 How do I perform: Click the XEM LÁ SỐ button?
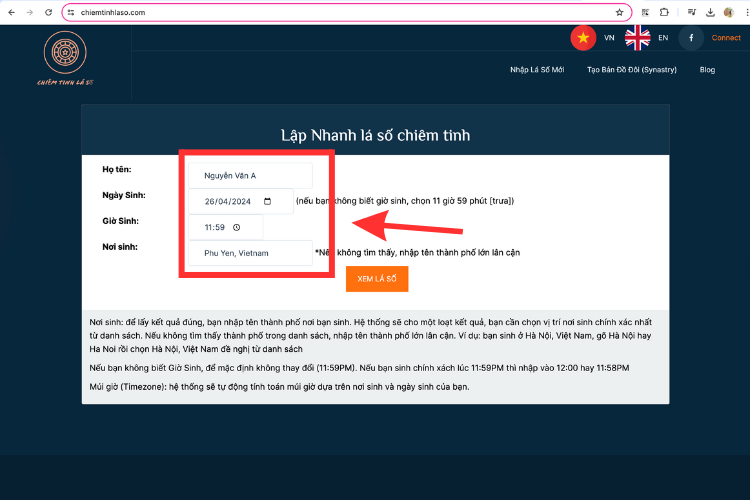[x=377, y=279]
